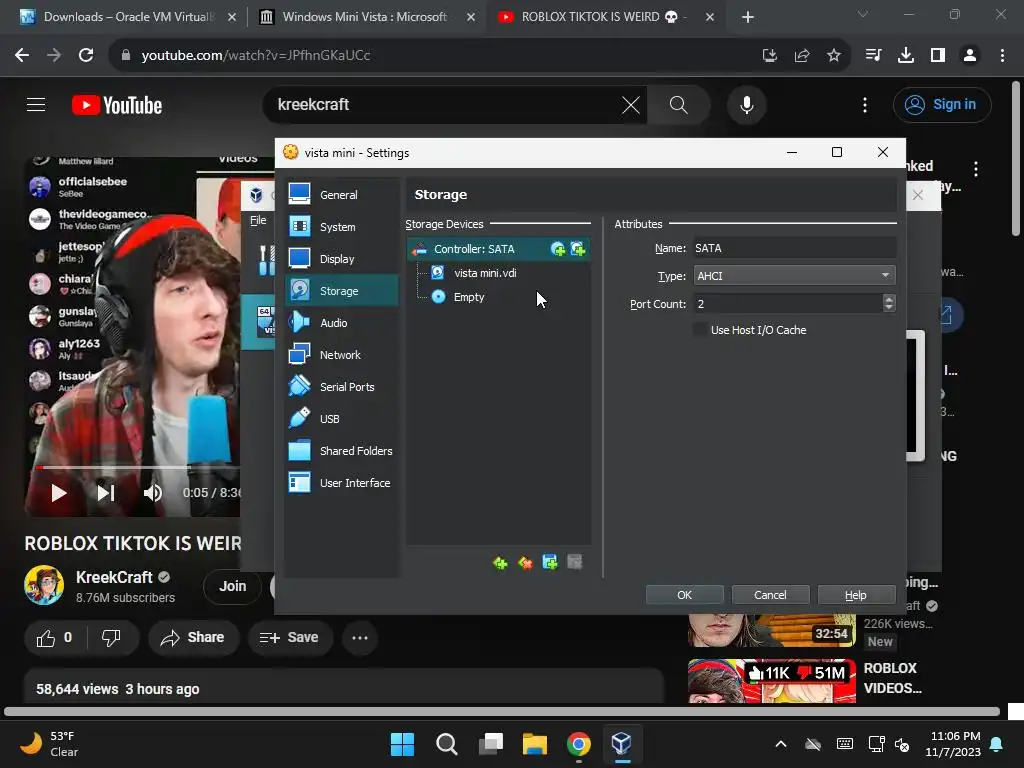Select the Storage settings category
Screen dimensions: 1024x768
[x=342, y=291]
